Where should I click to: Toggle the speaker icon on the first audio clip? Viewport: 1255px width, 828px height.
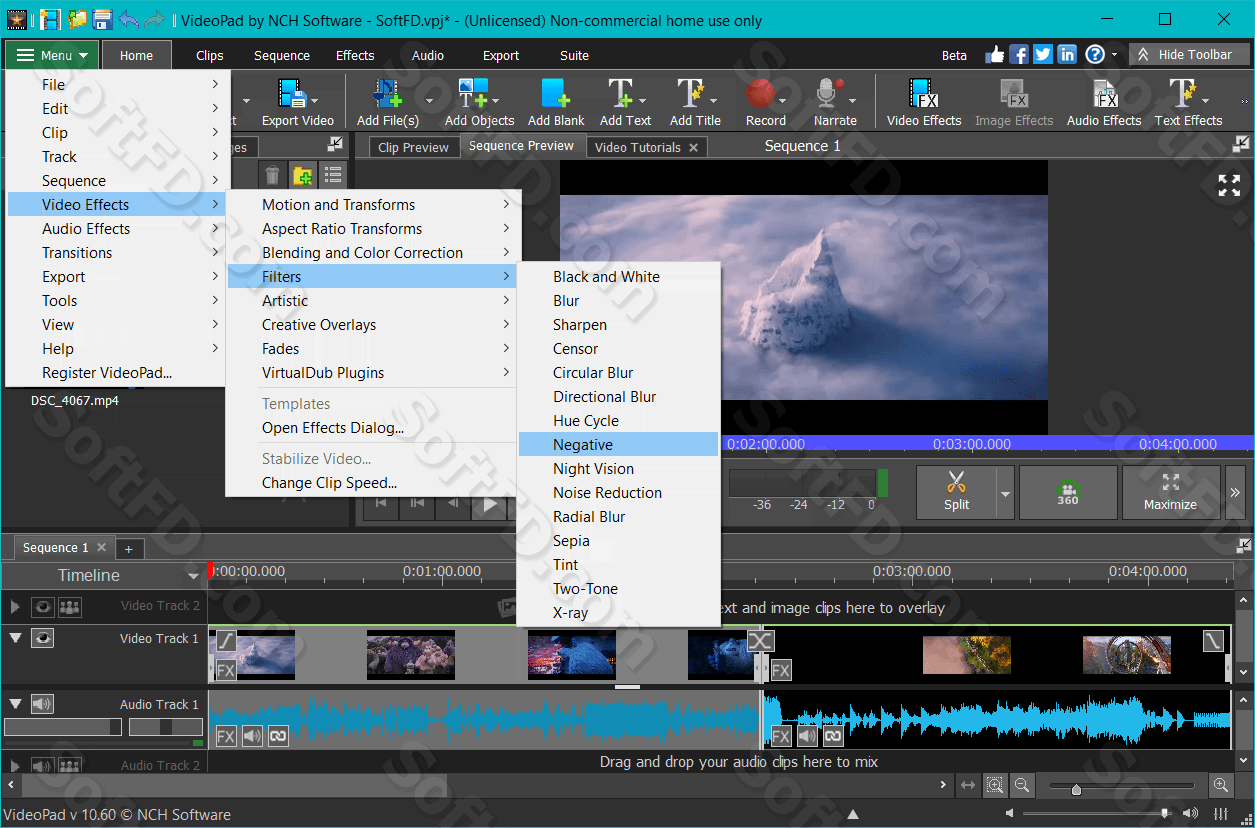coord(252,736)
